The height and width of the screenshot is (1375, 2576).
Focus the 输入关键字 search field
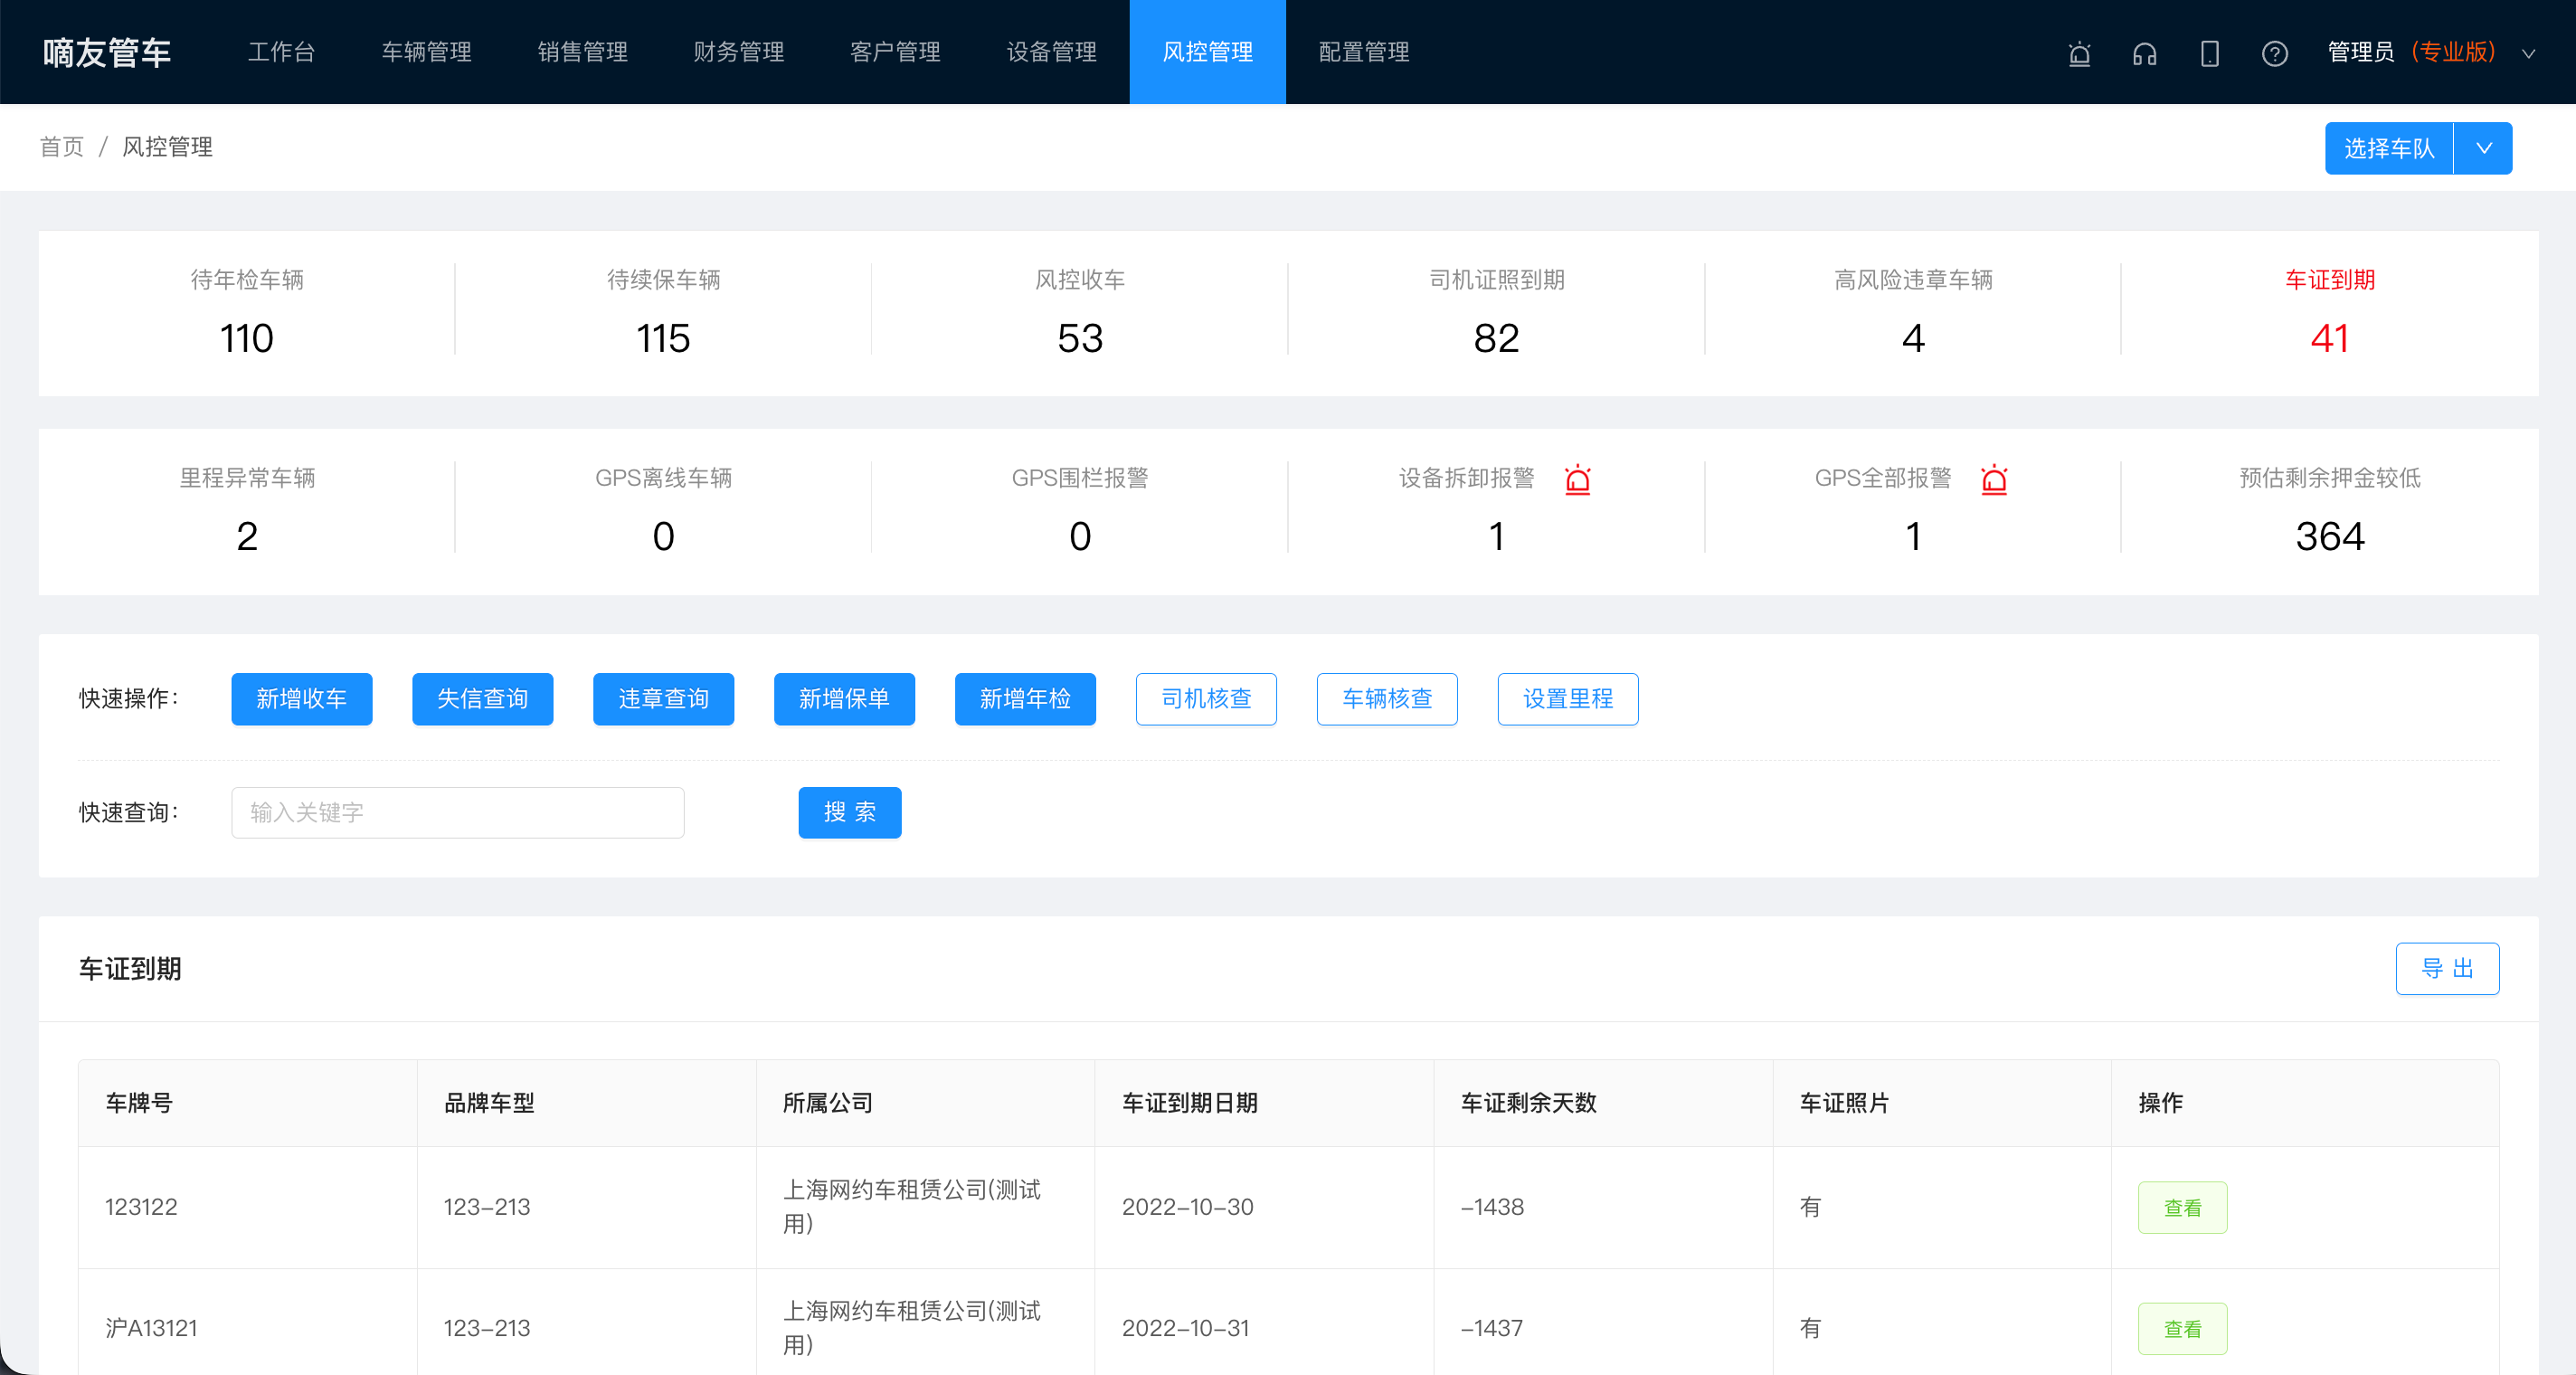[x=458, y=812]
